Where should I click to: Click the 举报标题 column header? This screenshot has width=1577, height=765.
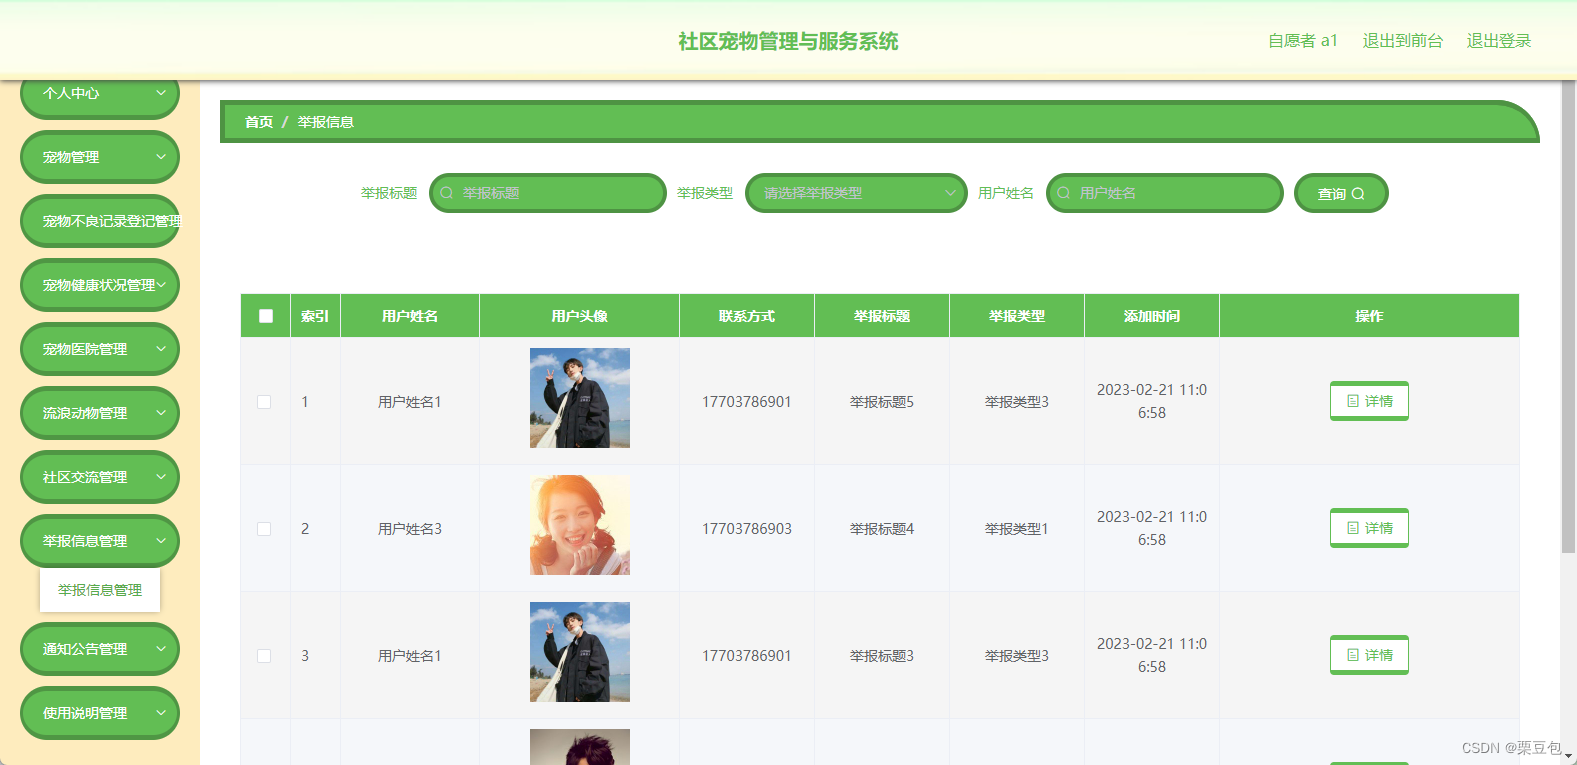click(882, 316)
